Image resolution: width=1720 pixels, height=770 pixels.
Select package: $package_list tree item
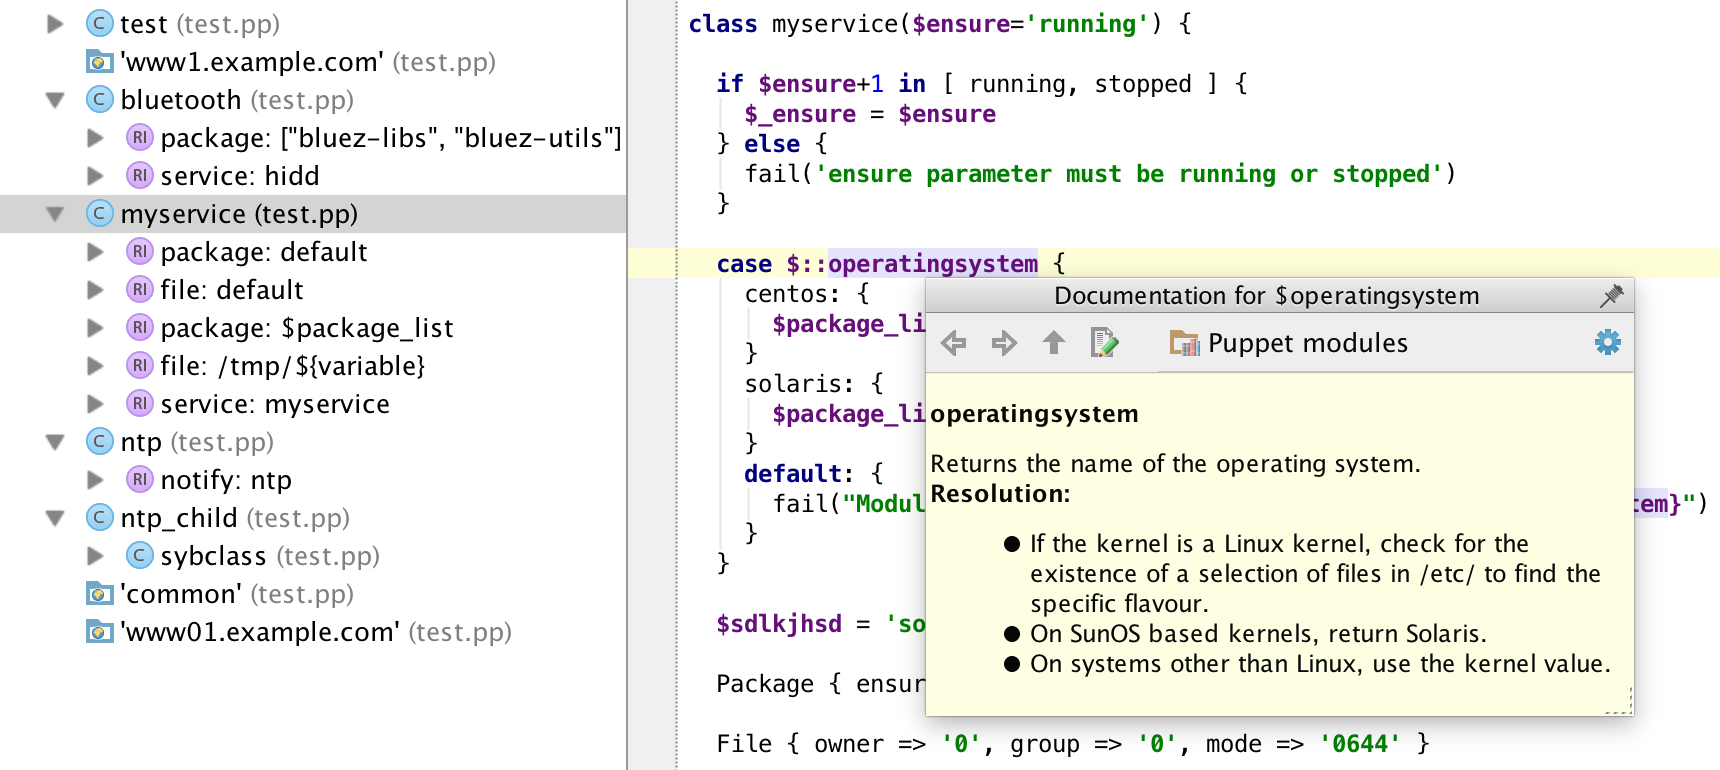pyautogui.click(x=306, y=328)
